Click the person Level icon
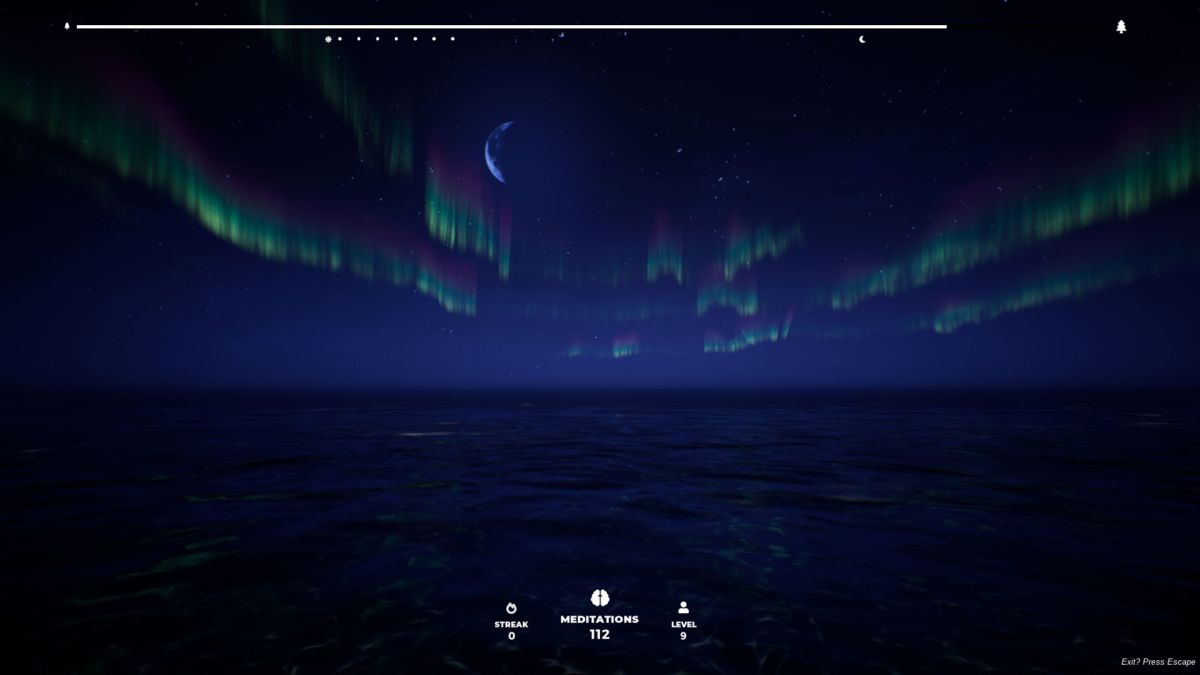The image size is (1200, 675). (x=683, y=607)
